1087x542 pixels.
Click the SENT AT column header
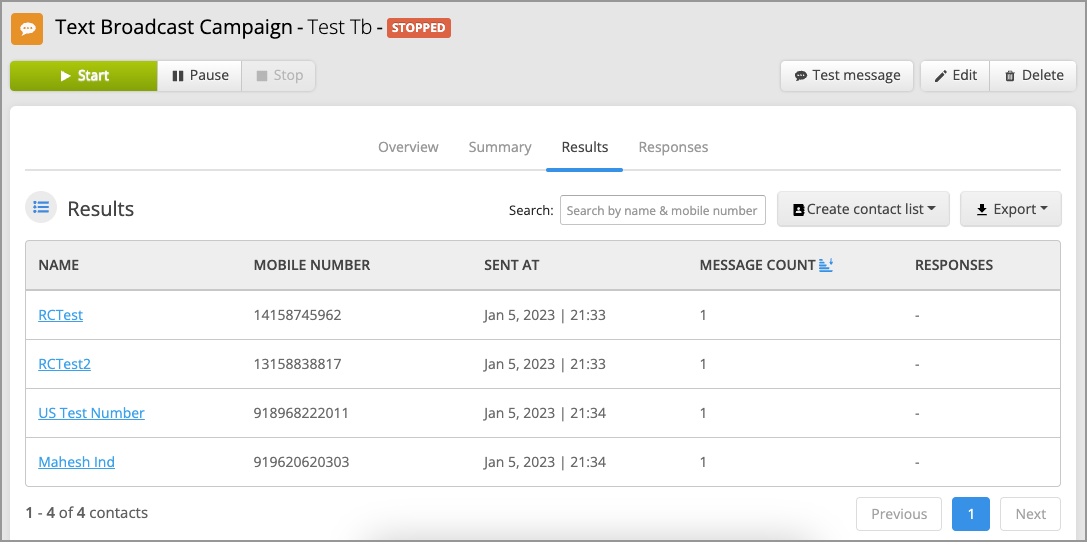[x=512, y=265]
